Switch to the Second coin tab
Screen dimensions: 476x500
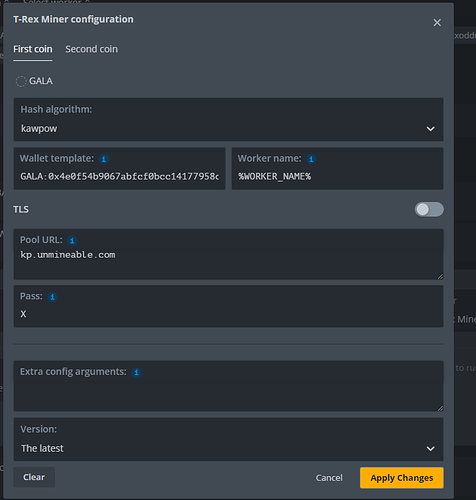(x=91, y=49)
